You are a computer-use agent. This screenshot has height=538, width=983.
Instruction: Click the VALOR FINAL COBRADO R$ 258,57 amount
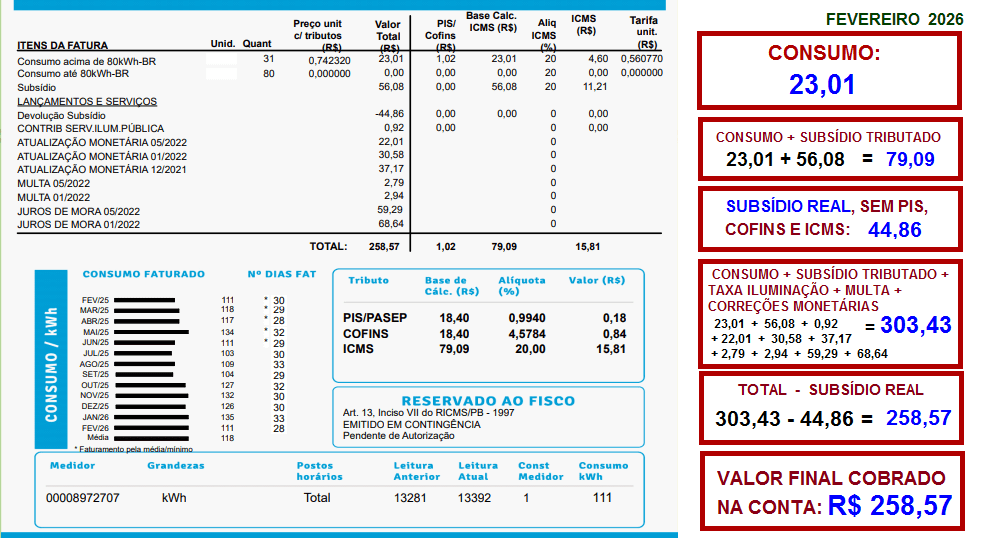tap(889, 506)
